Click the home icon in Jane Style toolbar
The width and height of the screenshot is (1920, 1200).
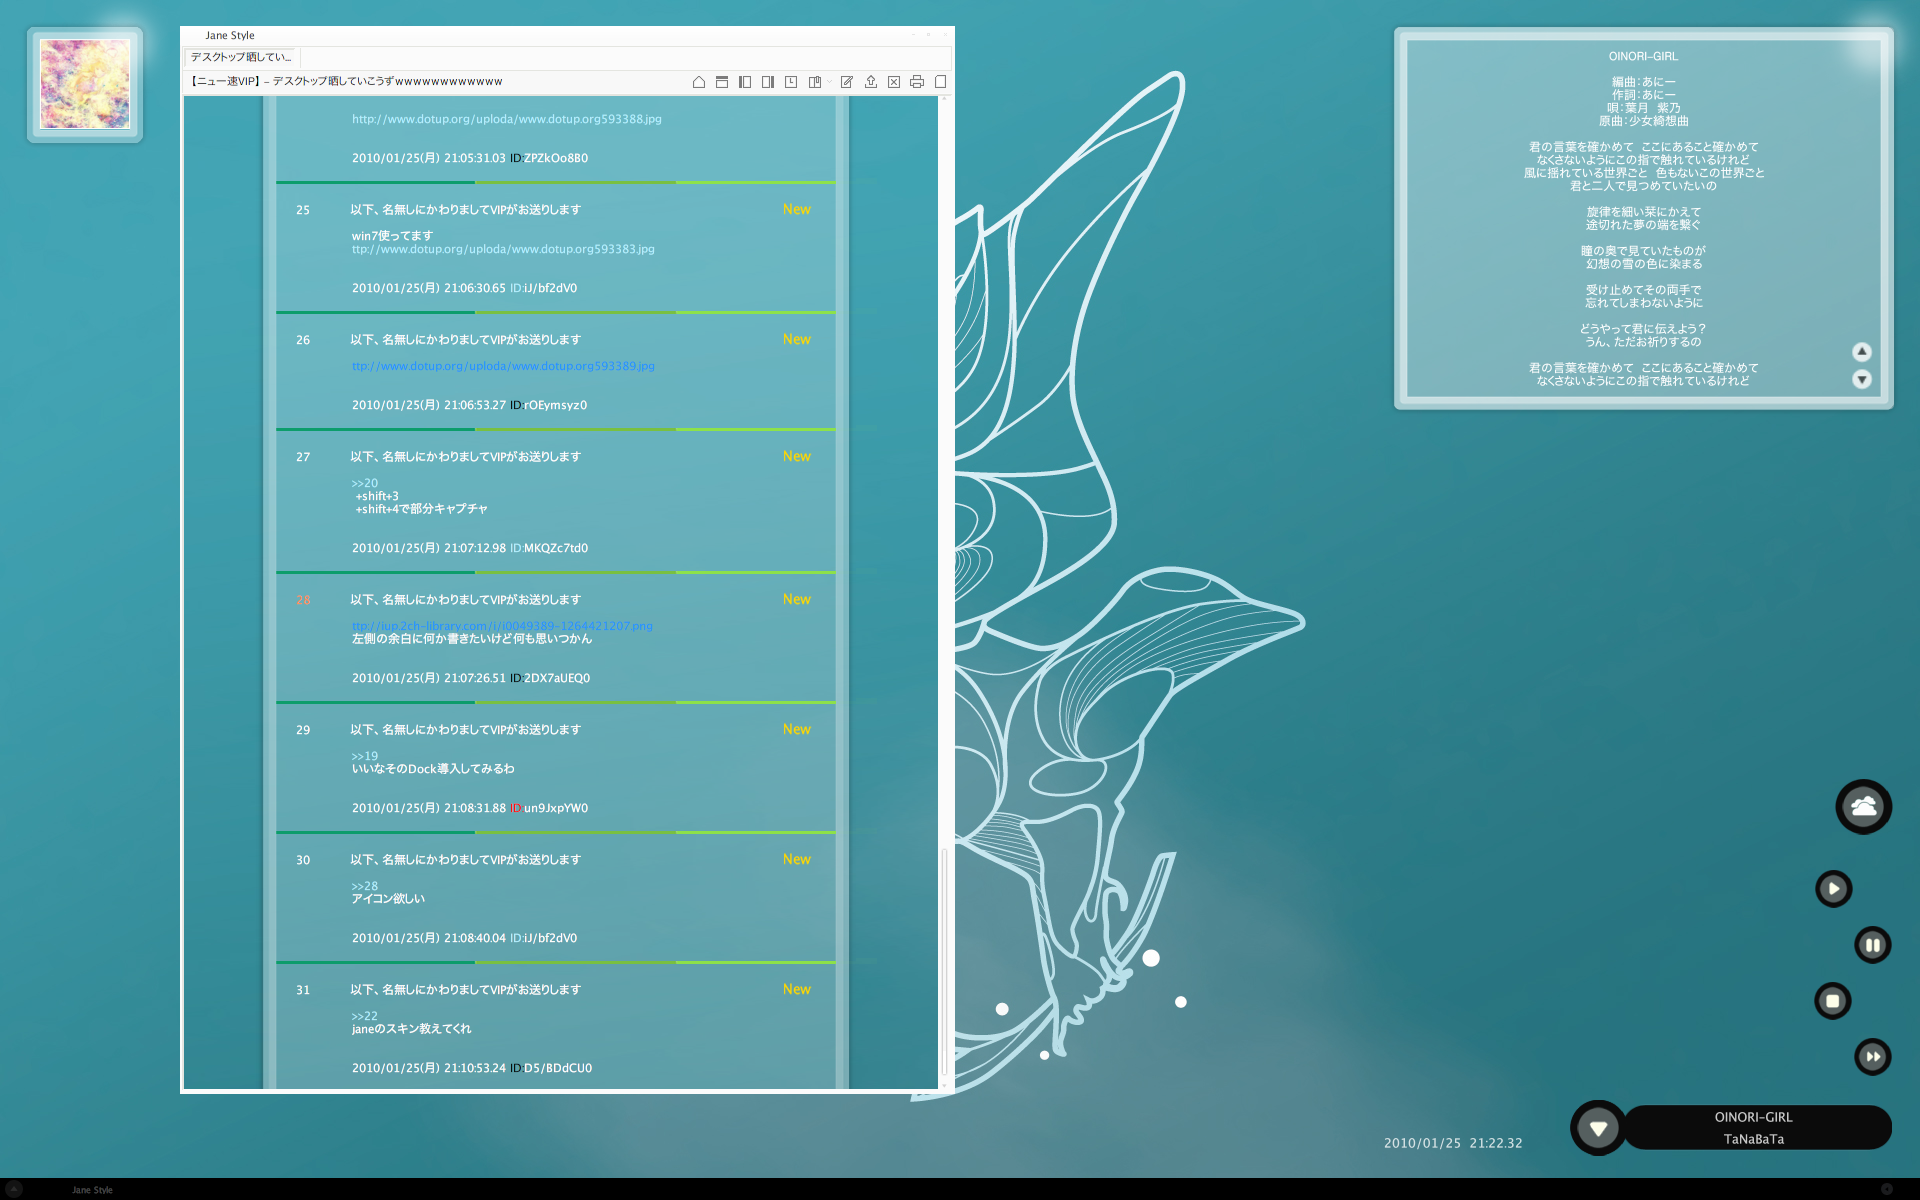coord(699,82)
